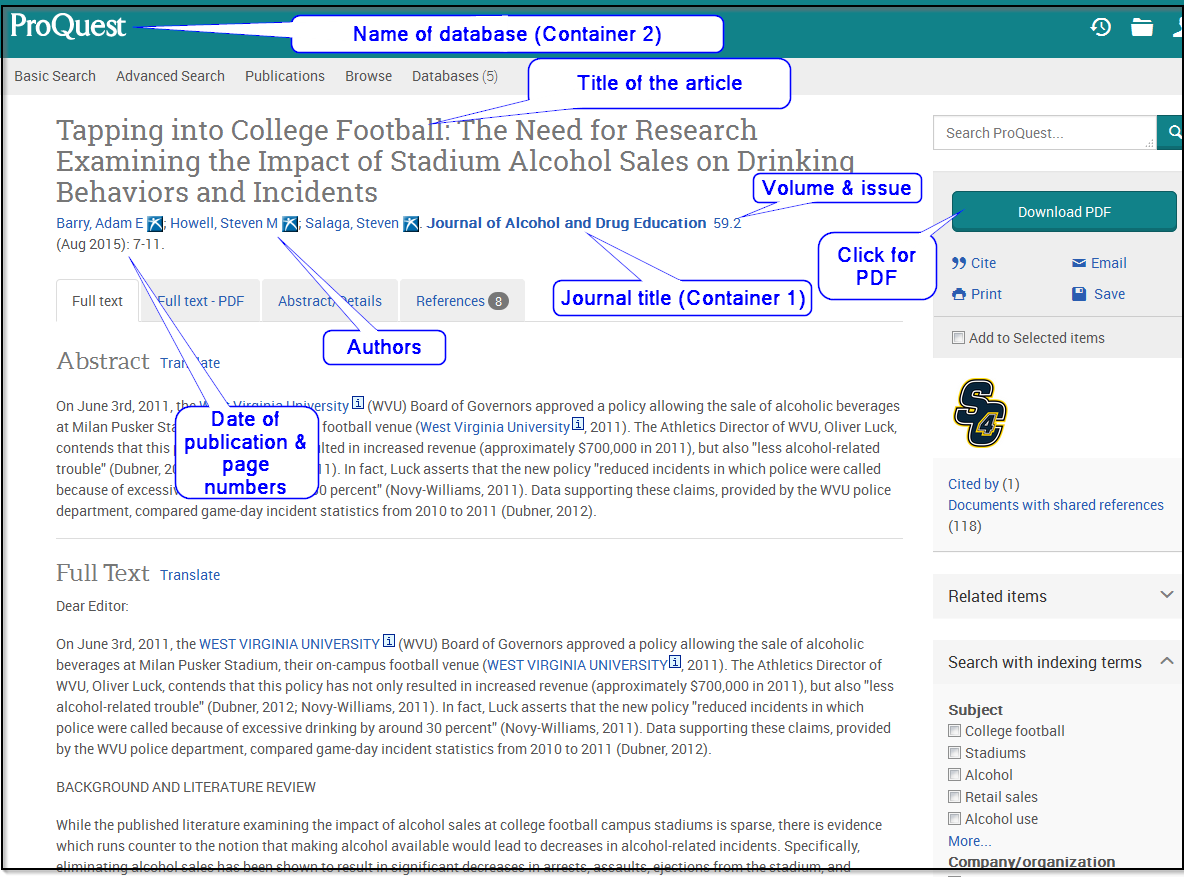The image size is (1184, 877).
Task: Click the Download PDF button
Action: [1064, 212]
